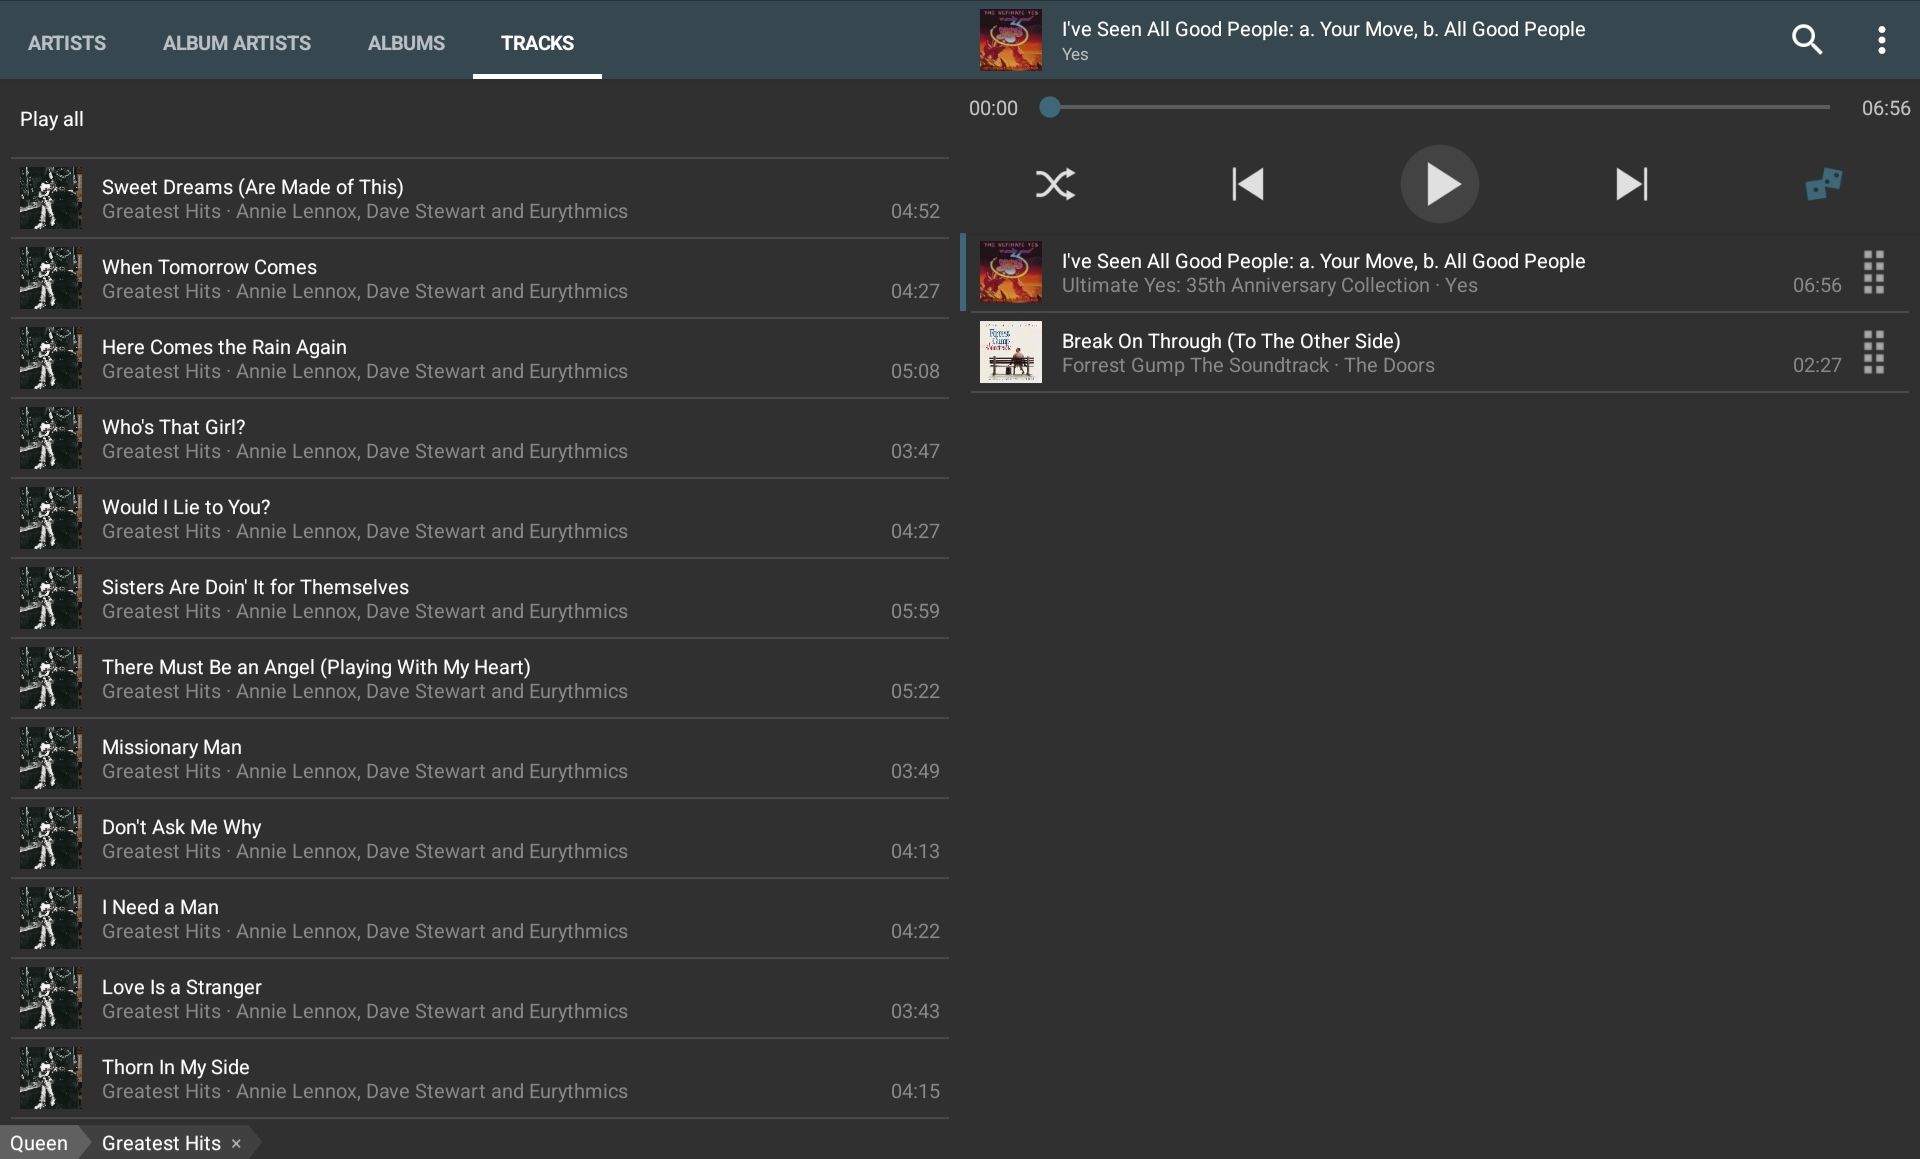Image resolution: width=1920 pixels, height=1159 pixels.
Task: Click drag handle for Break On Through
Action: click(x=1873, y=352)
